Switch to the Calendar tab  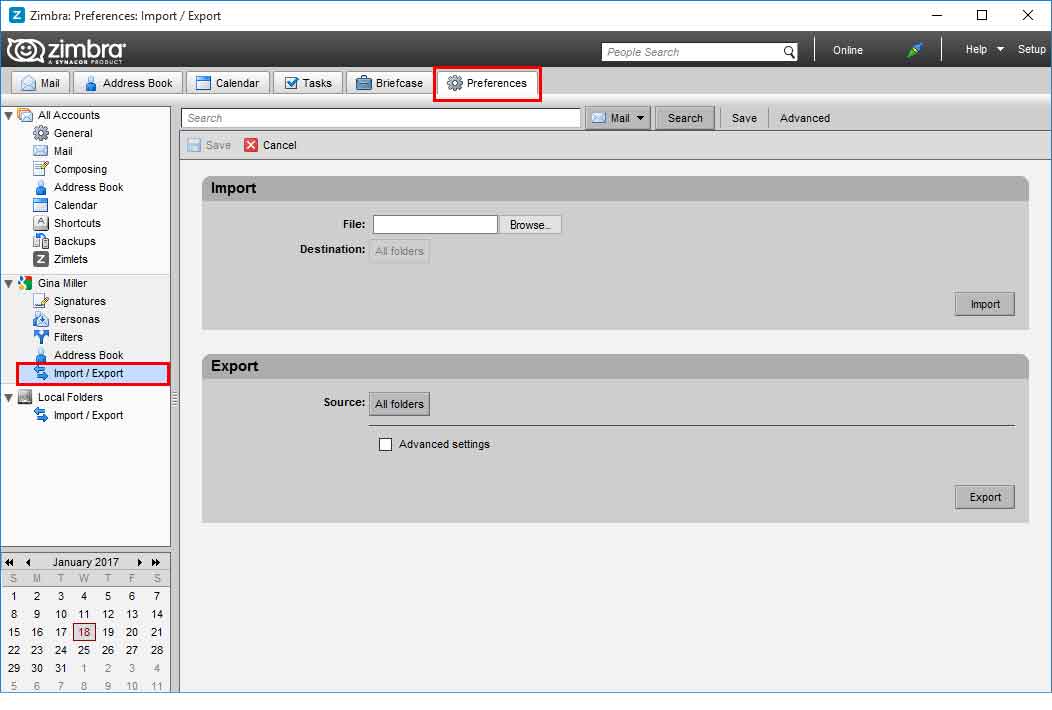227,83
